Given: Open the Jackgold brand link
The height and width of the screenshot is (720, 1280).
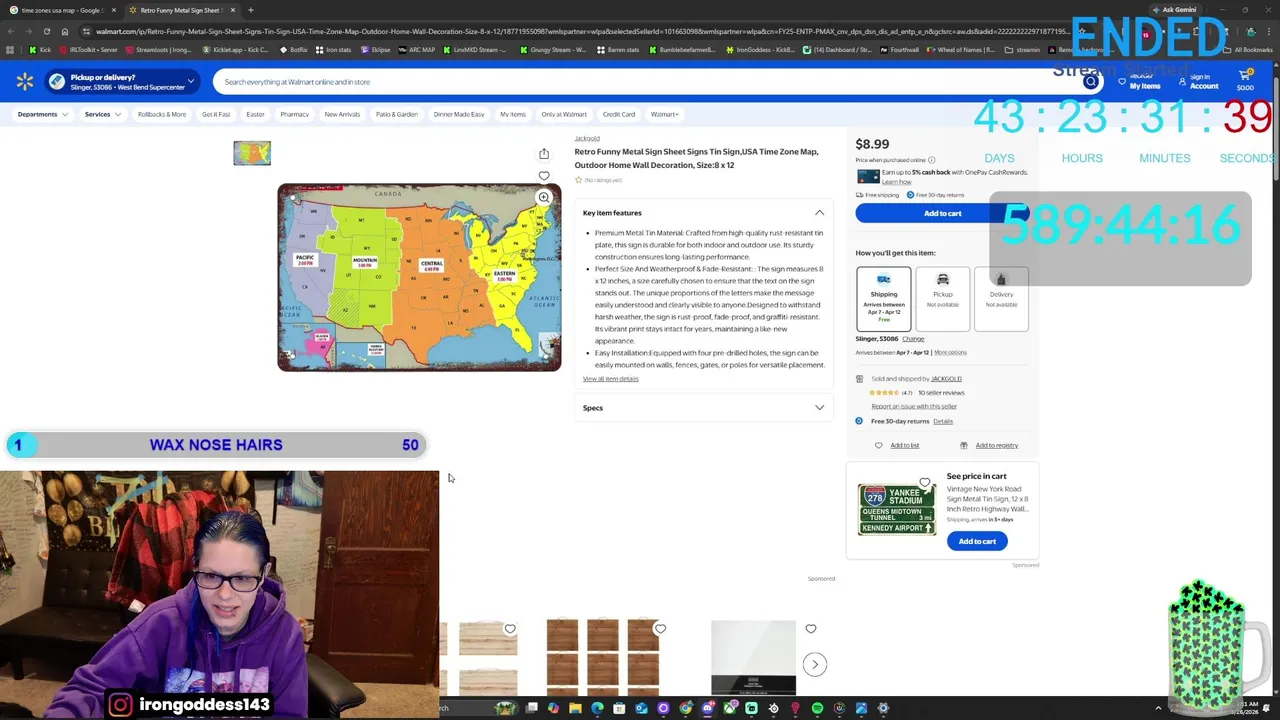Looking at the screenshot, I should 587,138.
